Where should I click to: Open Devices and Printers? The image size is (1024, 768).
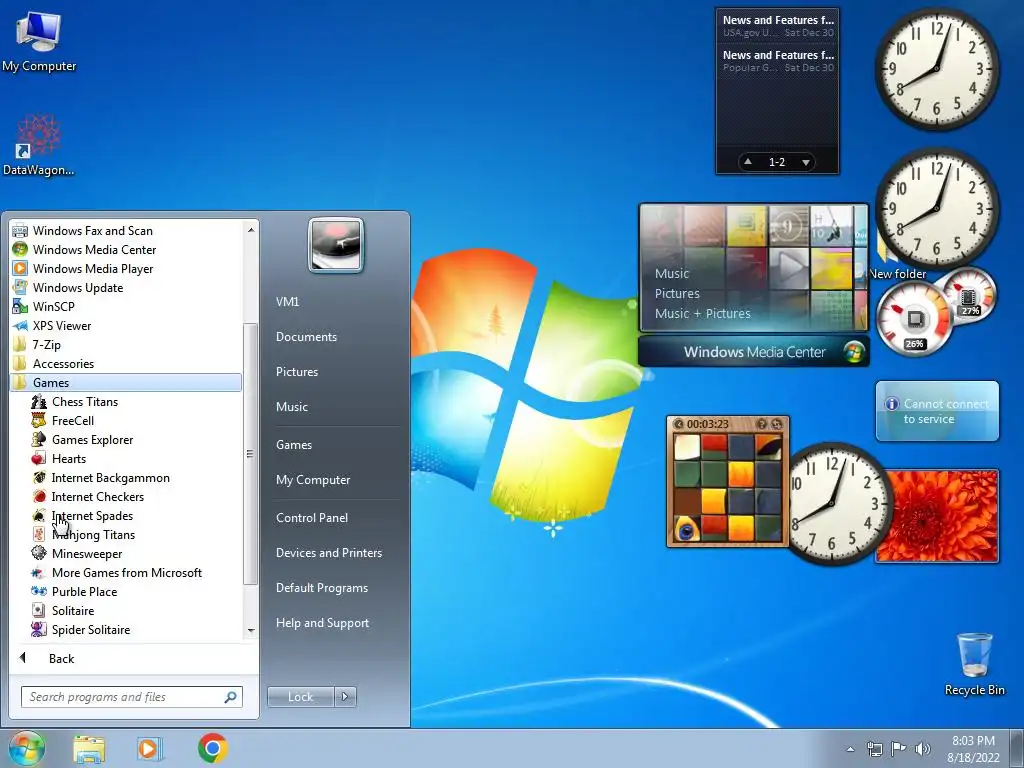coord(328,552)
